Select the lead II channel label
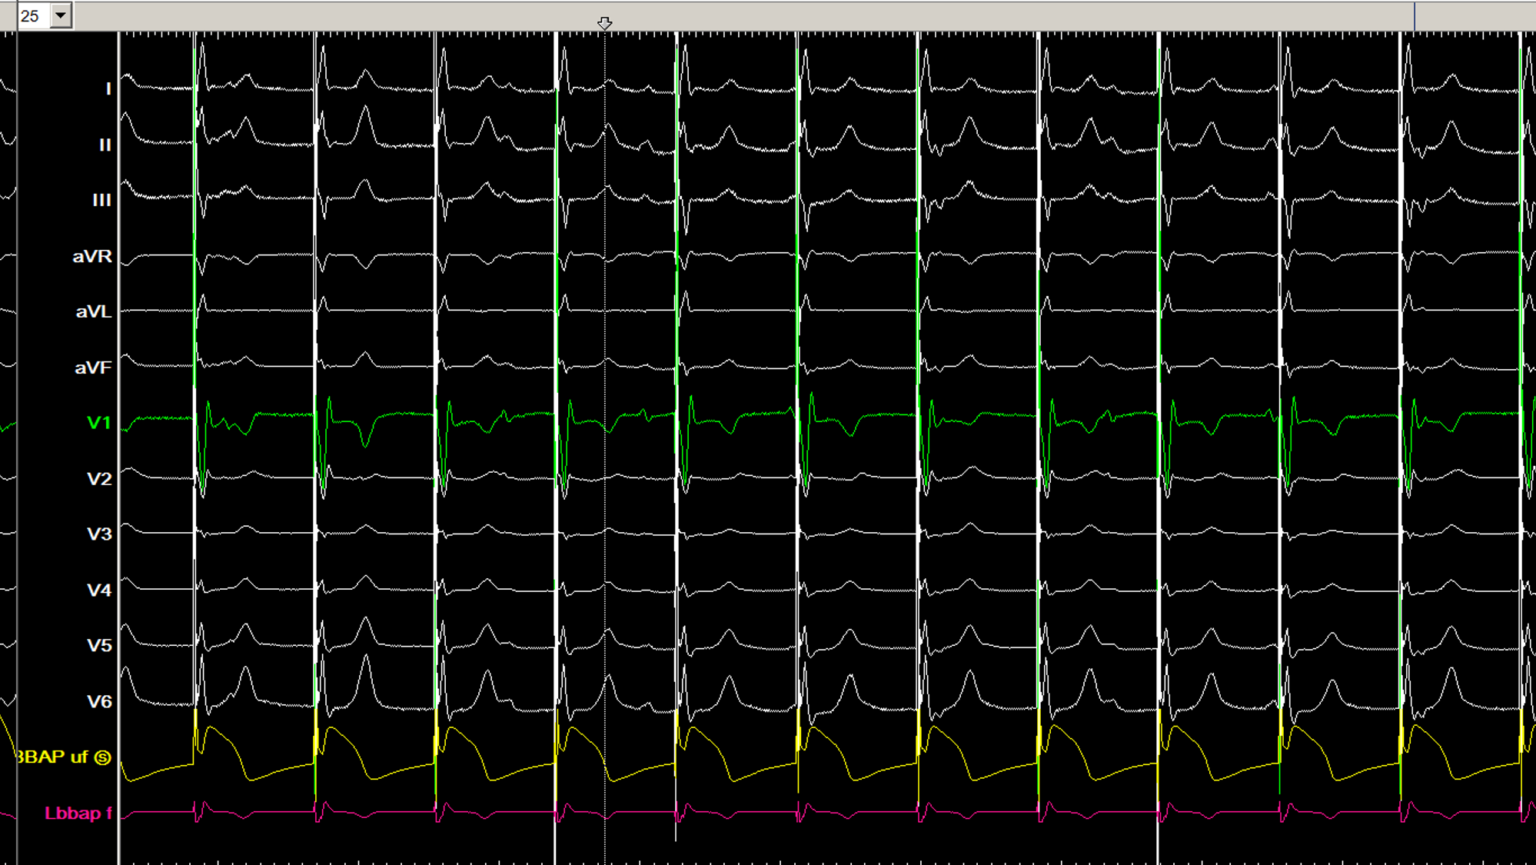 (x=106, y=145)
